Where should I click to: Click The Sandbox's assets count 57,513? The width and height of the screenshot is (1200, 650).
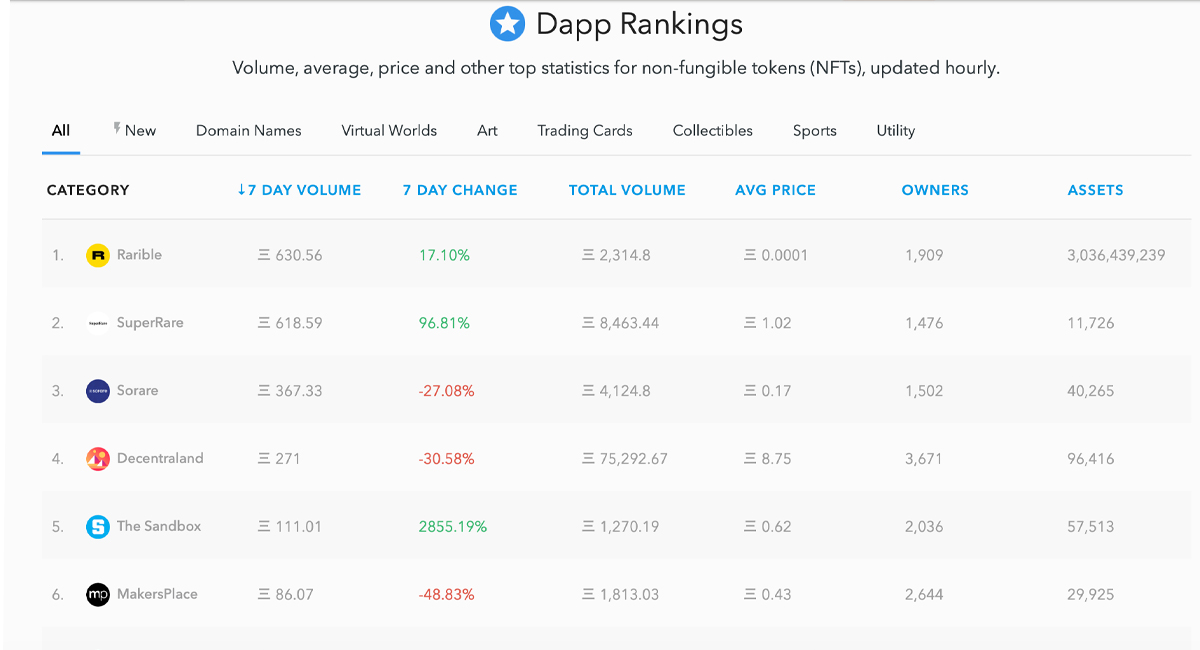(1090, 526)
